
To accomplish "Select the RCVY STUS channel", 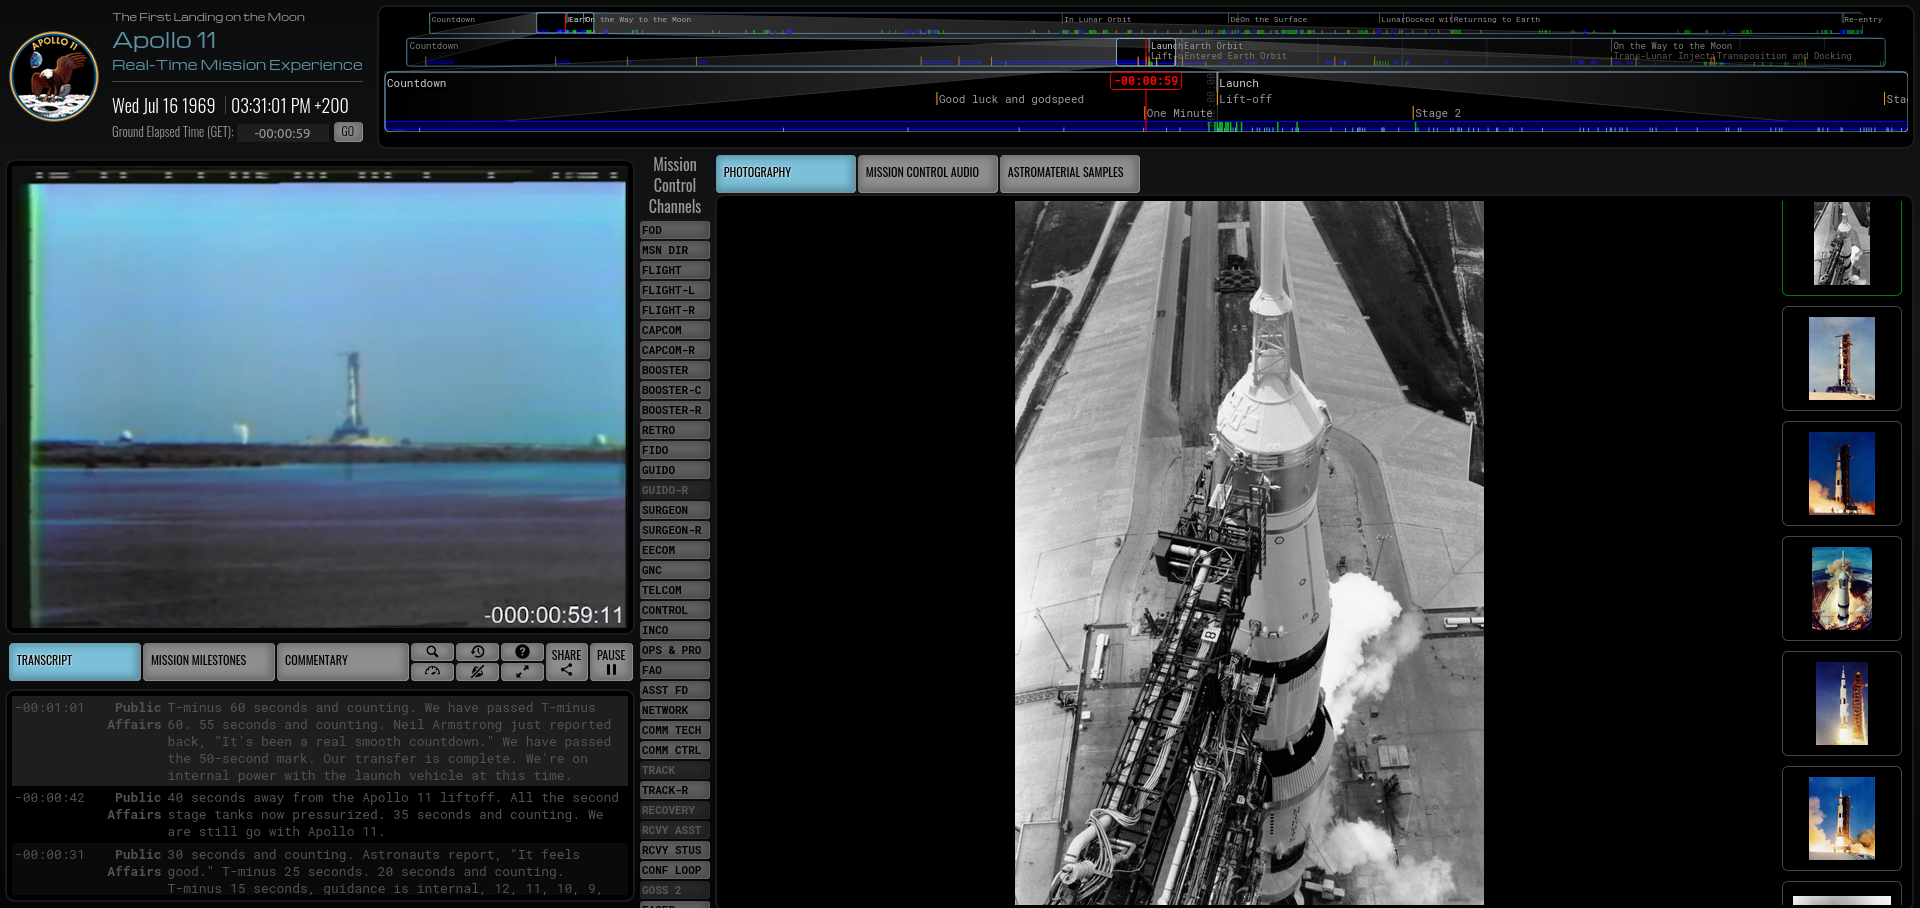I will [675, 850].
